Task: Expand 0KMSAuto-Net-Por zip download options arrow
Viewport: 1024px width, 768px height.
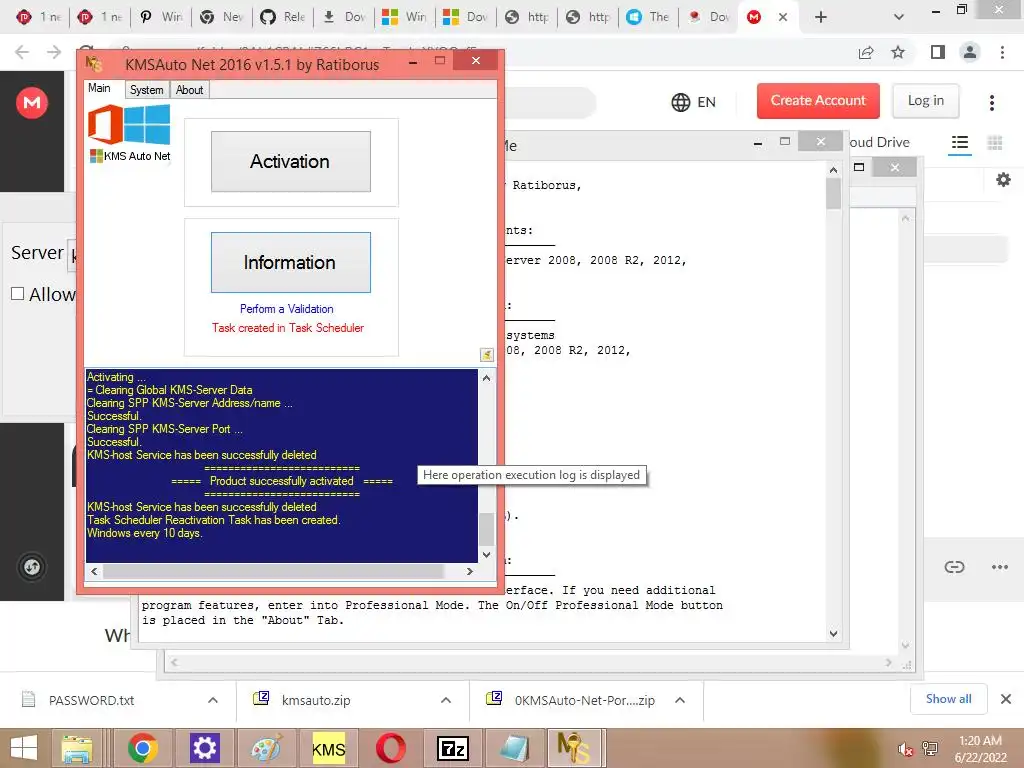Action: tap(680, 700)
